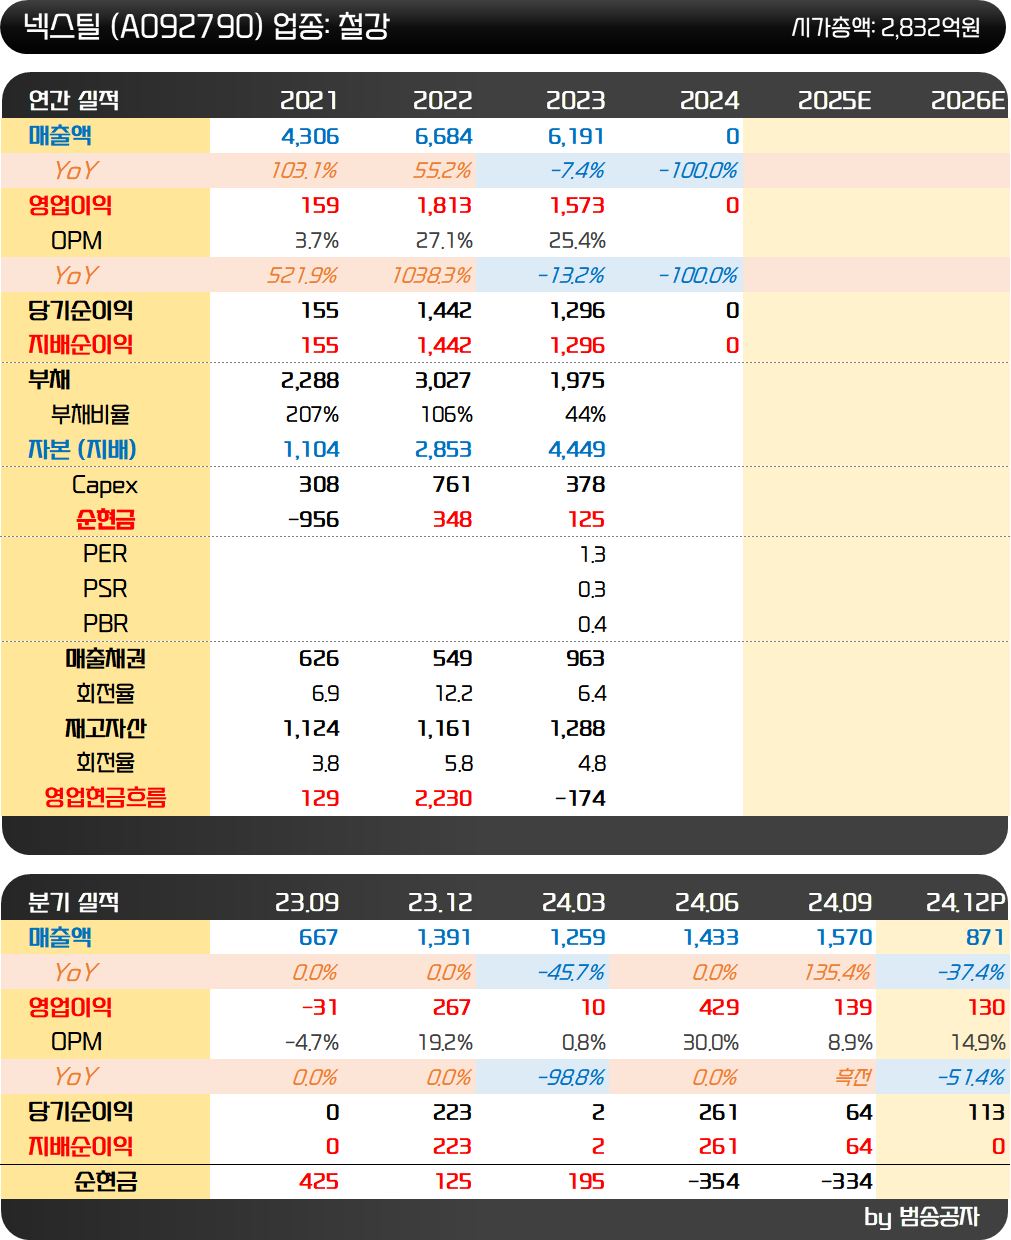Click the YoY value 55.2%
Image resolution: width=1011 pixels, height=1240 pixels.
click(x=442, y=171)
